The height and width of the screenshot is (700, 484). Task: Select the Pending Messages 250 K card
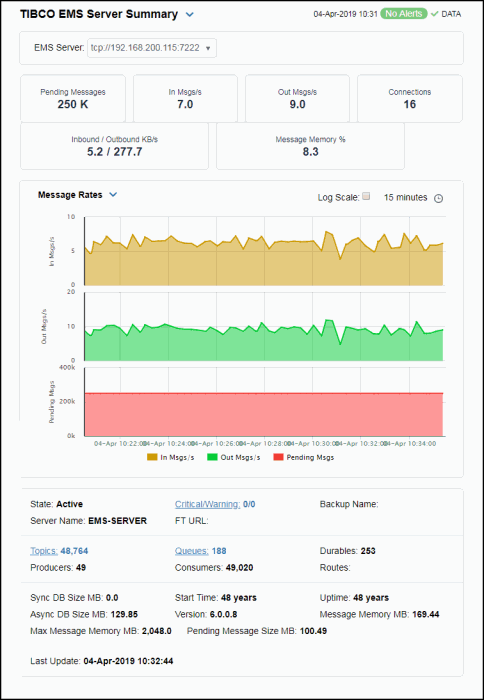[x=73, y=98]
